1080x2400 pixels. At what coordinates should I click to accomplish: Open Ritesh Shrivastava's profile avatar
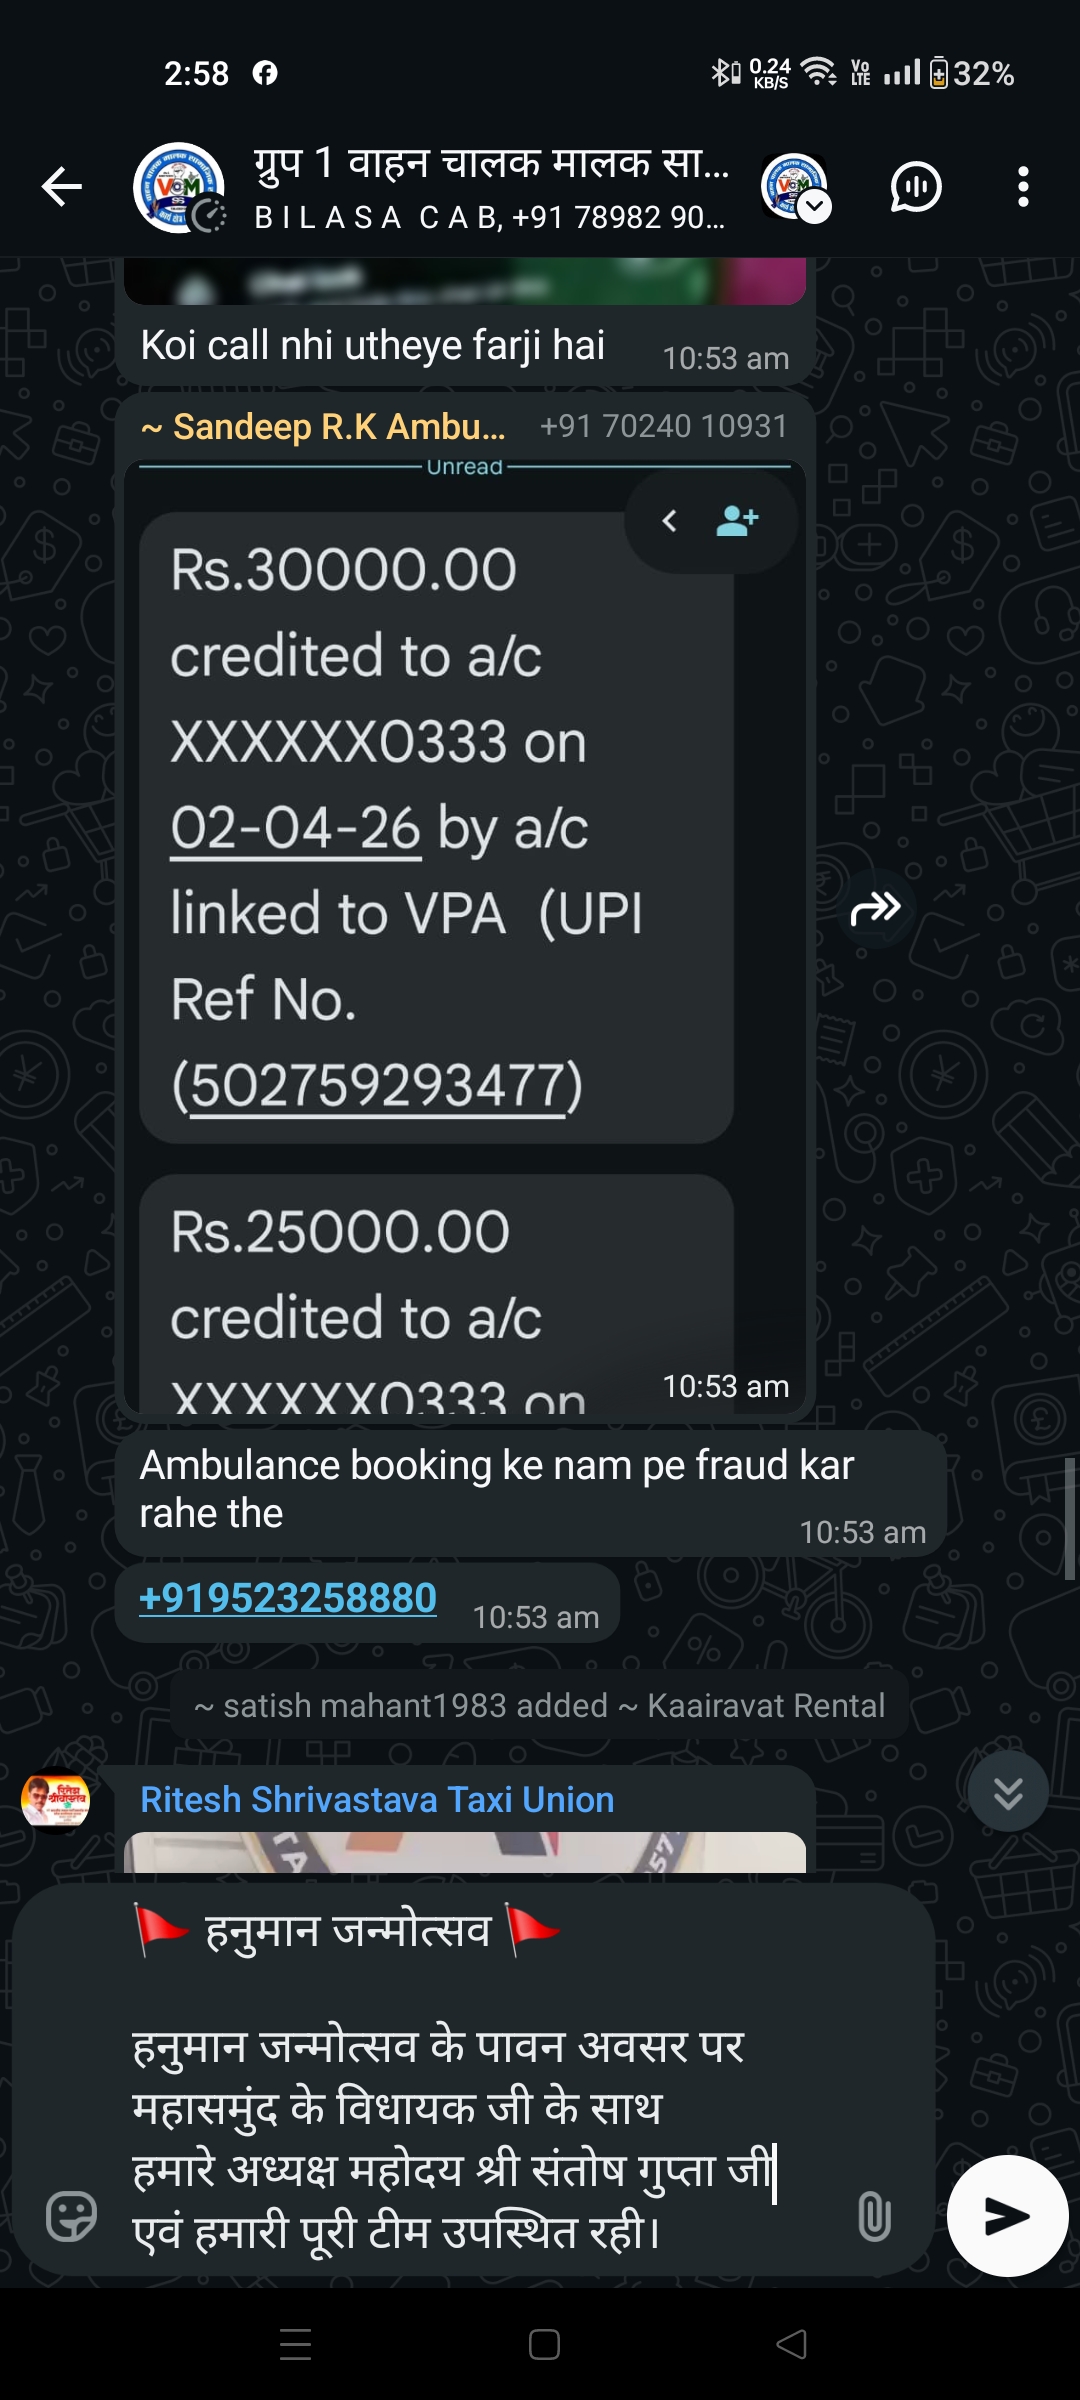coord(56,1801)
